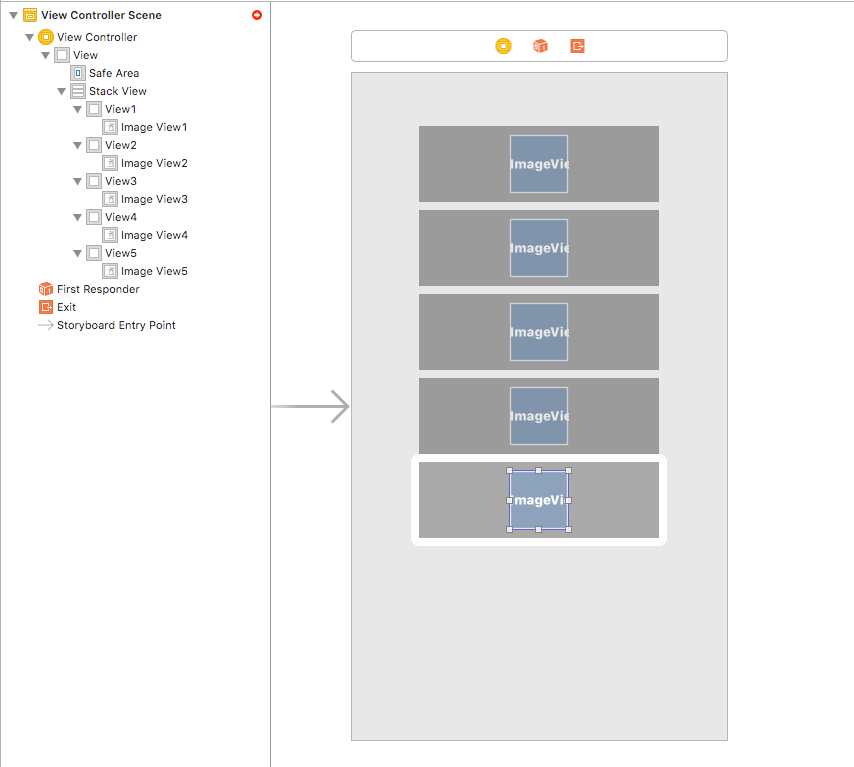Click the Storyboard Entry Point arrow icon

point(45,325)
